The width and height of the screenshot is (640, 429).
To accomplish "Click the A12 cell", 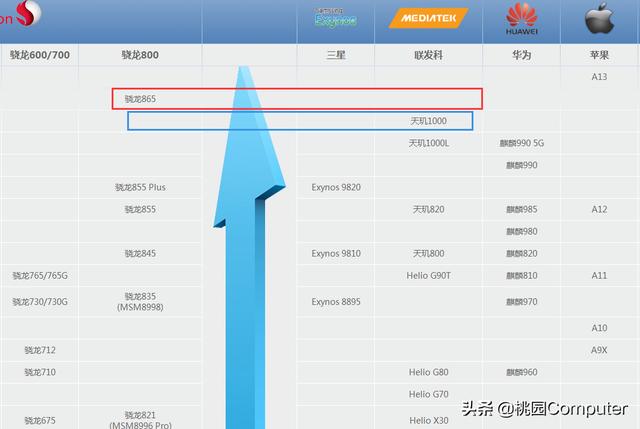I will point(599,209).
